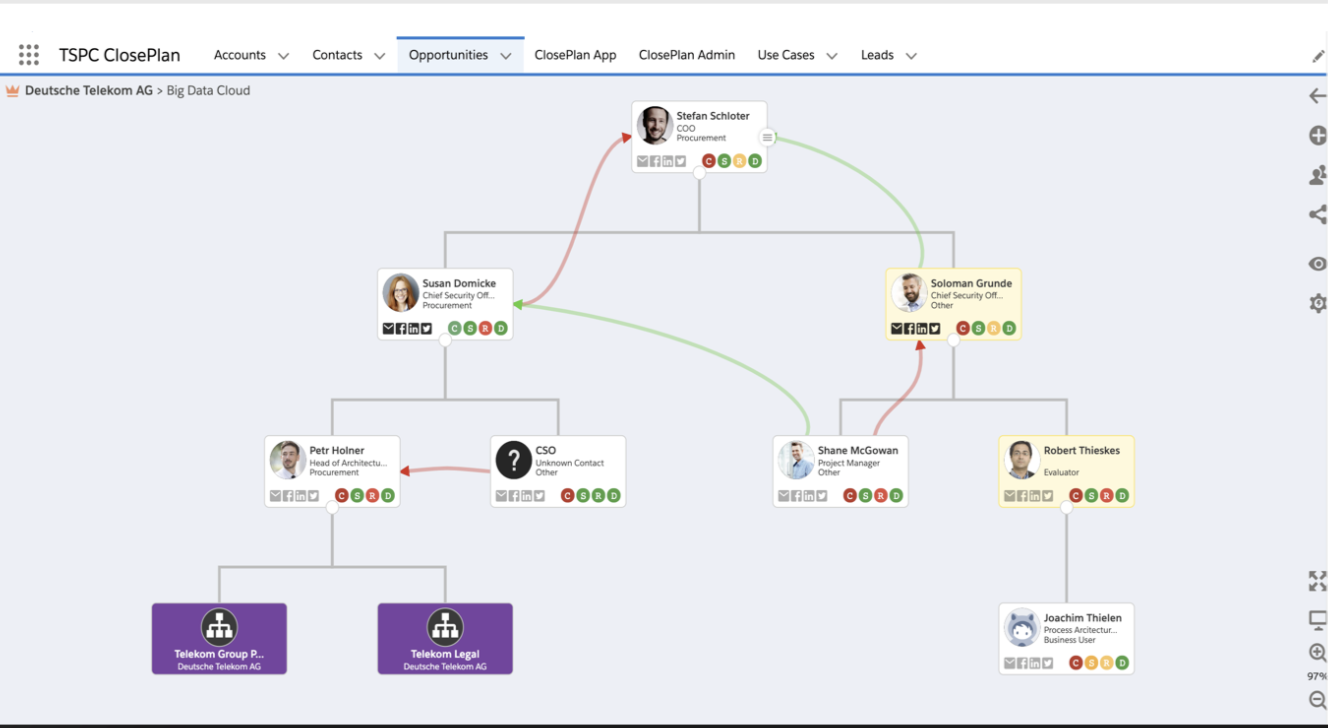1328x728 pixels.
Task: Collapse branch via circle under Soloman Grunde
Action: 953,340
